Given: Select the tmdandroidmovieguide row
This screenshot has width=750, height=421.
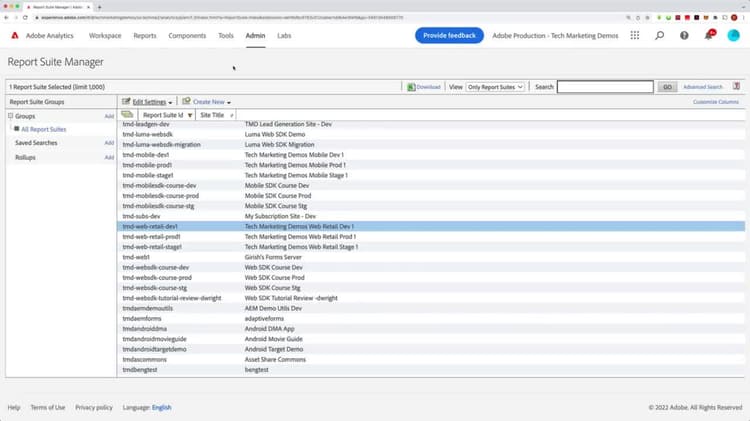Looking at the screenshot, I should (x=431, y=339).
